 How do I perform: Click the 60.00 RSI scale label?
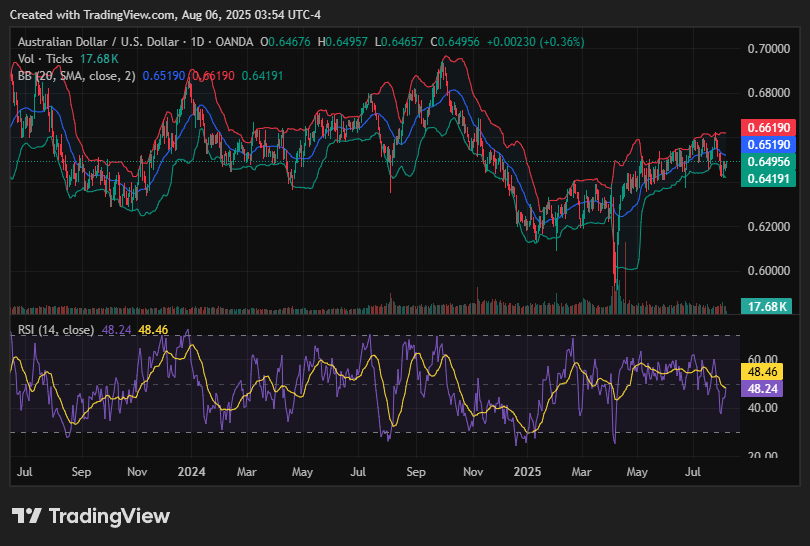(762, 359)
